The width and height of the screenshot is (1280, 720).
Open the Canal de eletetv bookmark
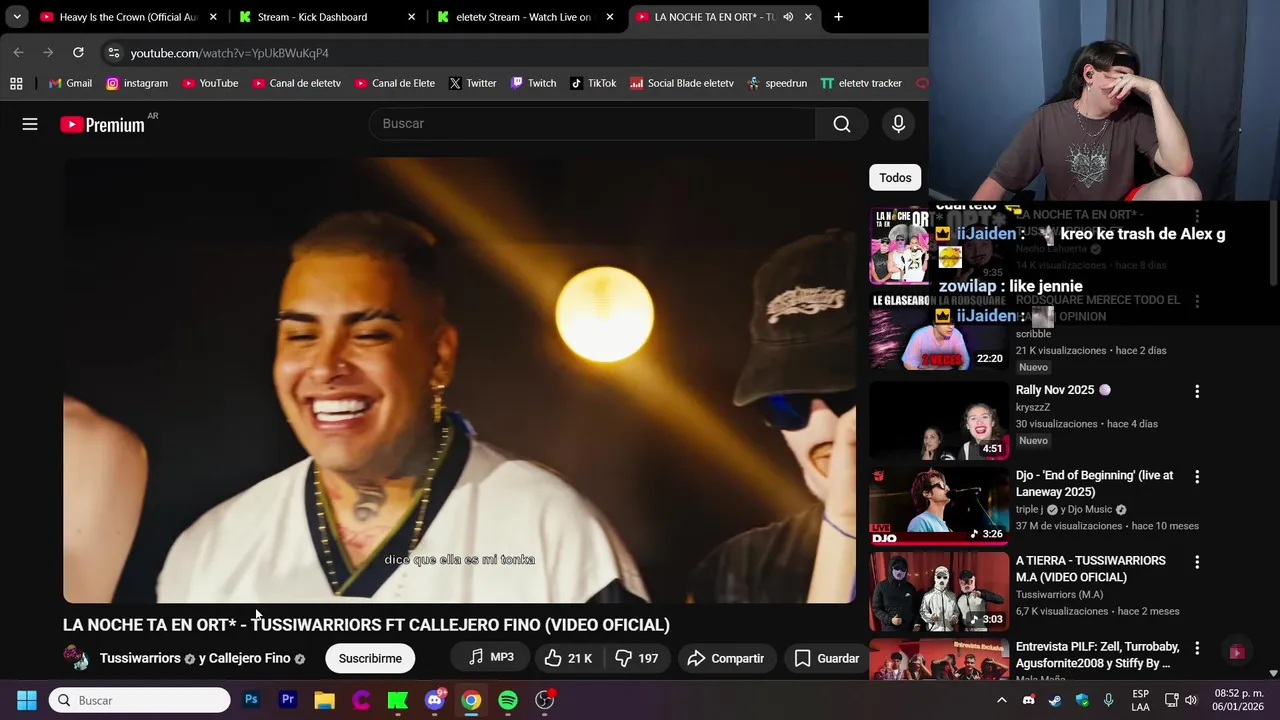click(296, 83)
